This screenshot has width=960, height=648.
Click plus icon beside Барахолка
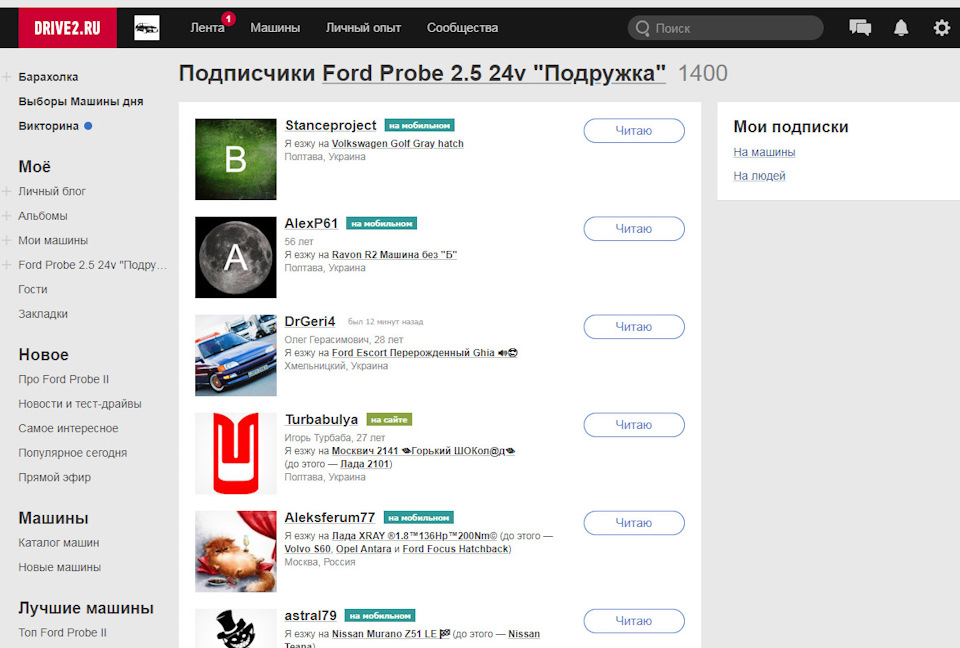(7, 77)
